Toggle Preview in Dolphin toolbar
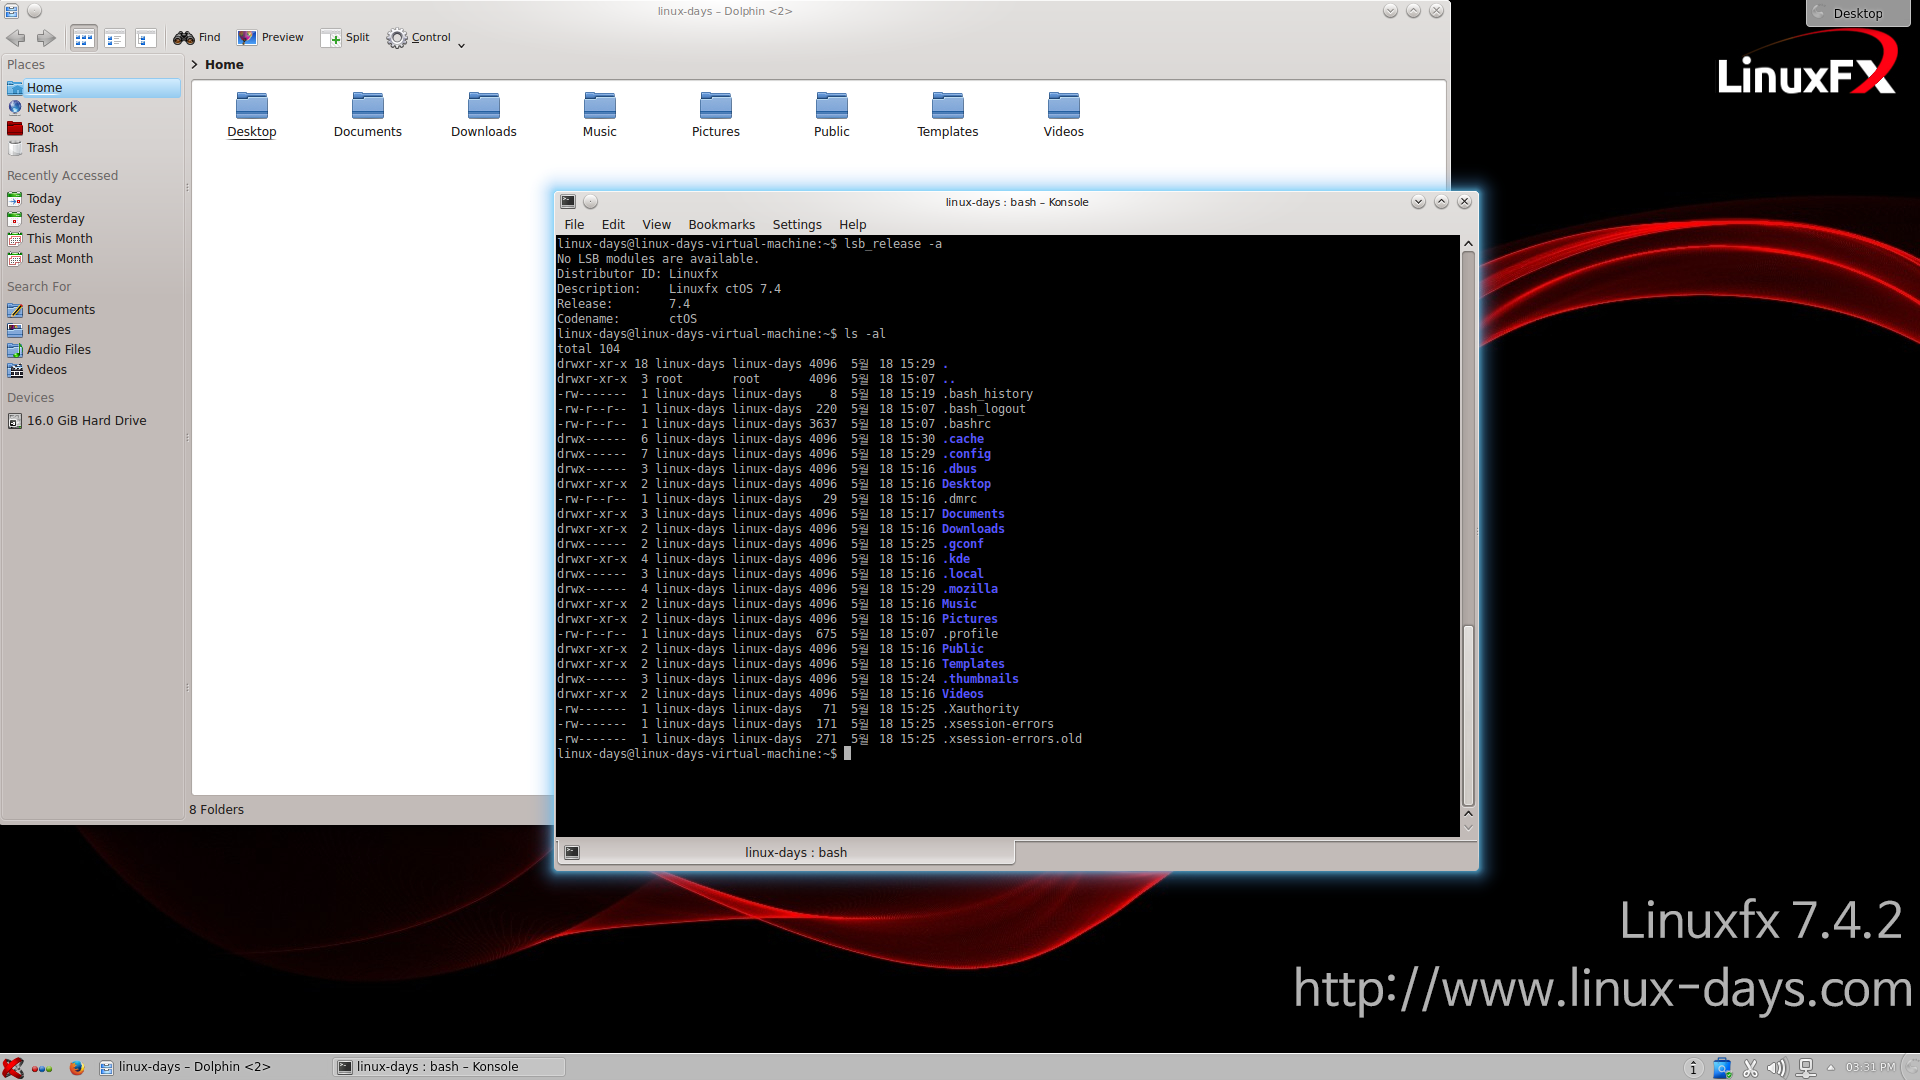The image size is (1920, 1080). pyautogui.click(x=270, y=38)
